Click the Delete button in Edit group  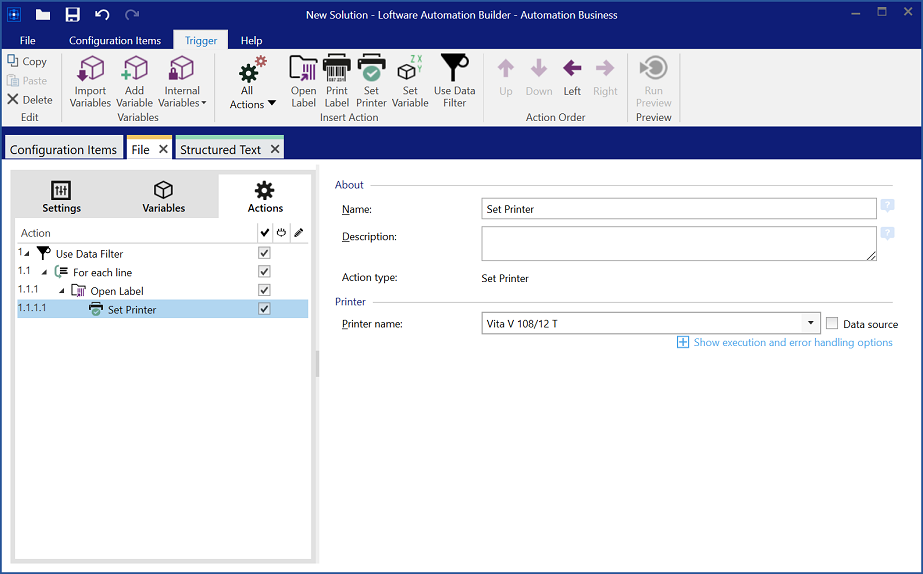tap(30, 100)
